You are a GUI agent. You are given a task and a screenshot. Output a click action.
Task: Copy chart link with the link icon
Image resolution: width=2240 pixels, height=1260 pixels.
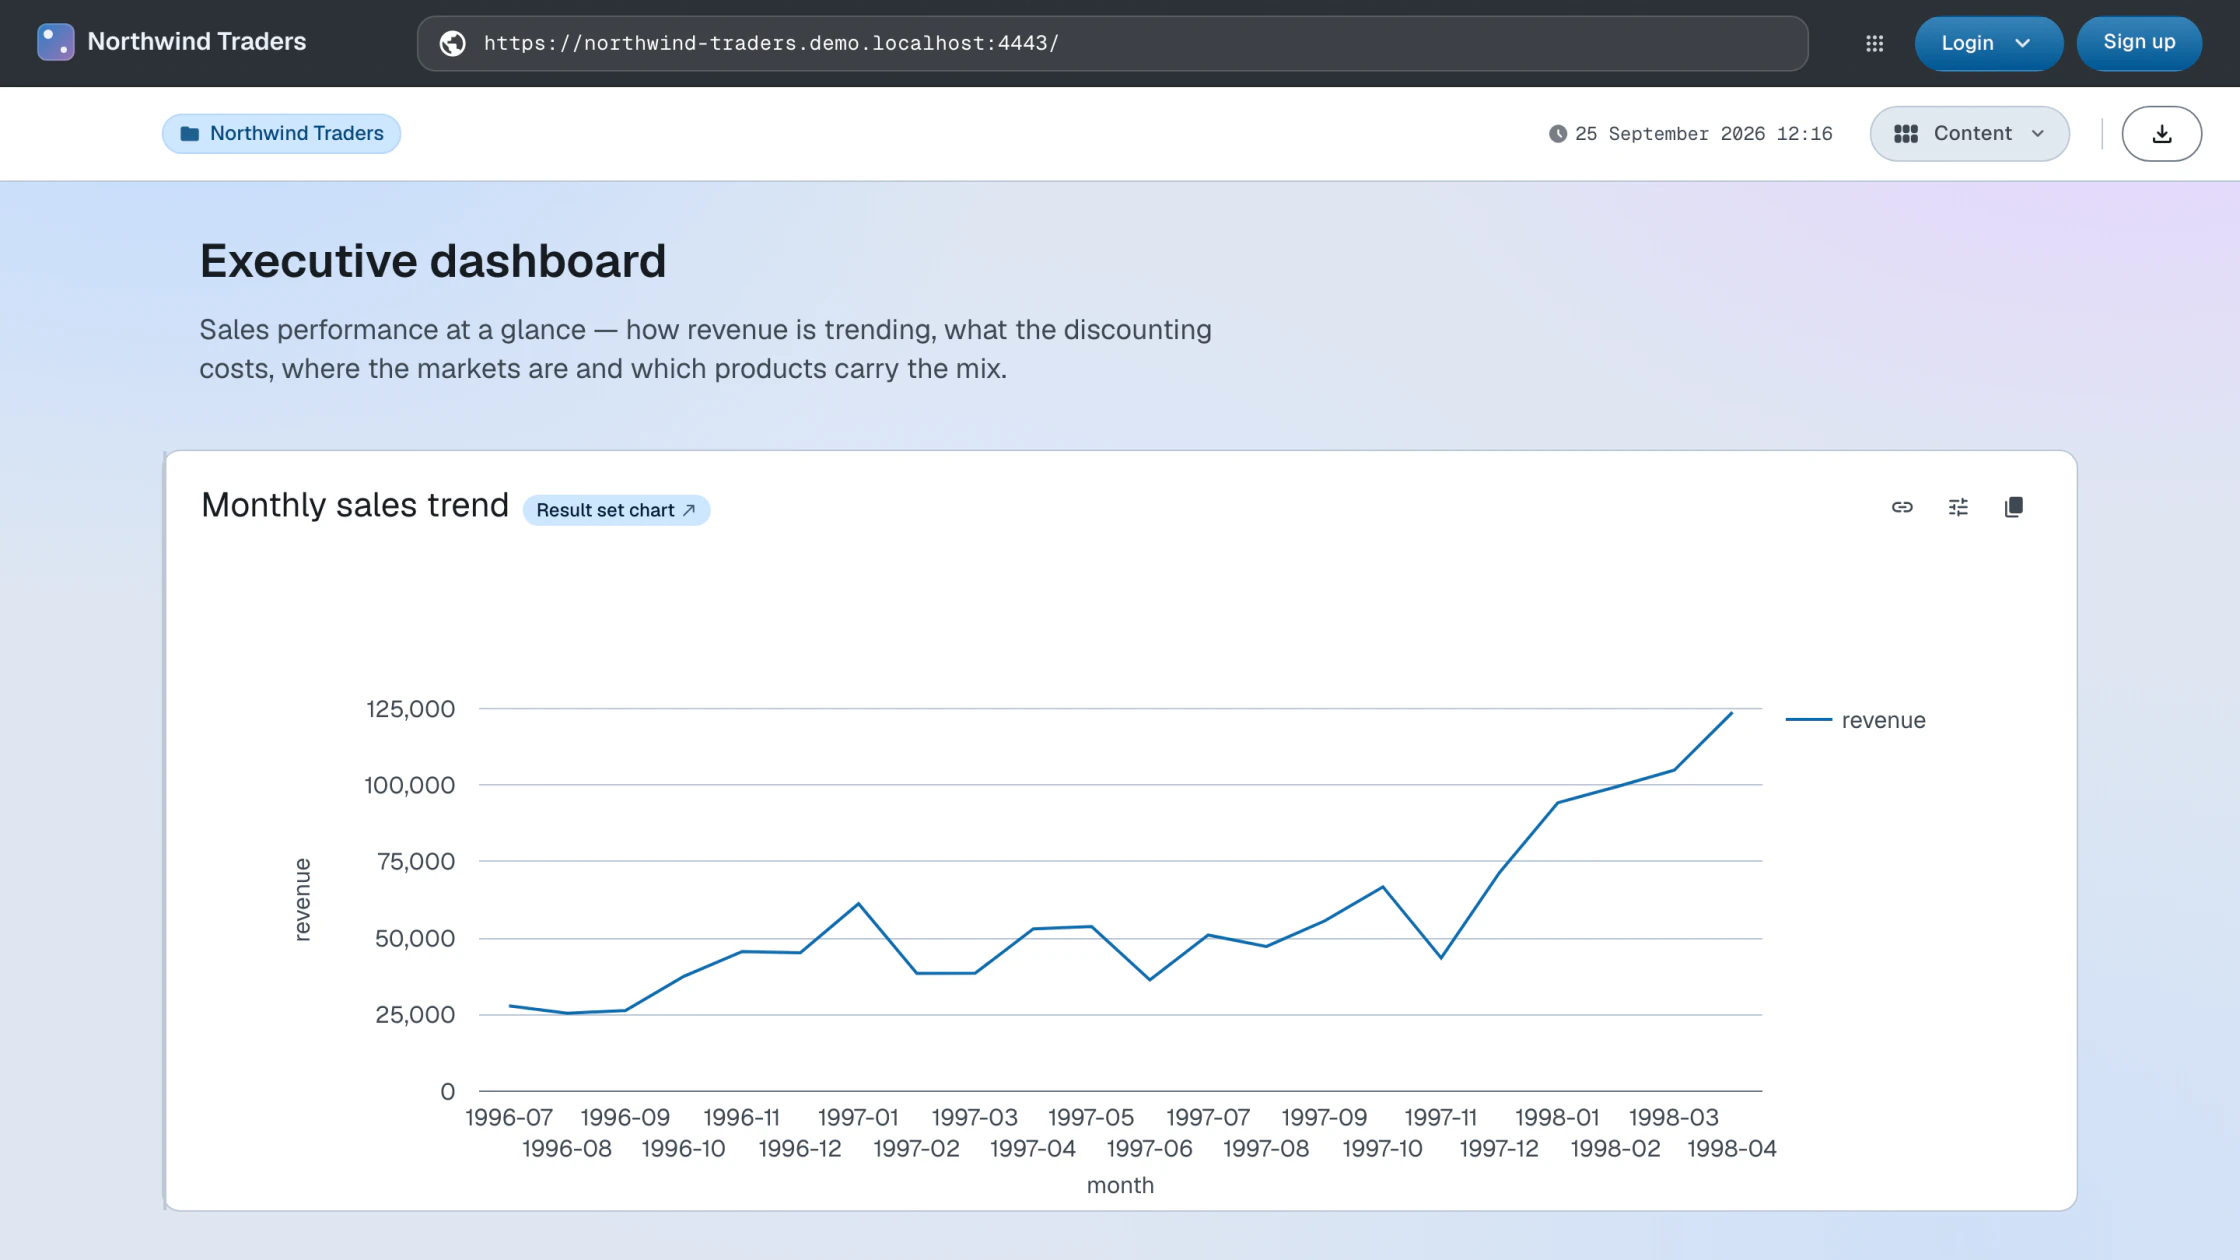pos(1902,507)
